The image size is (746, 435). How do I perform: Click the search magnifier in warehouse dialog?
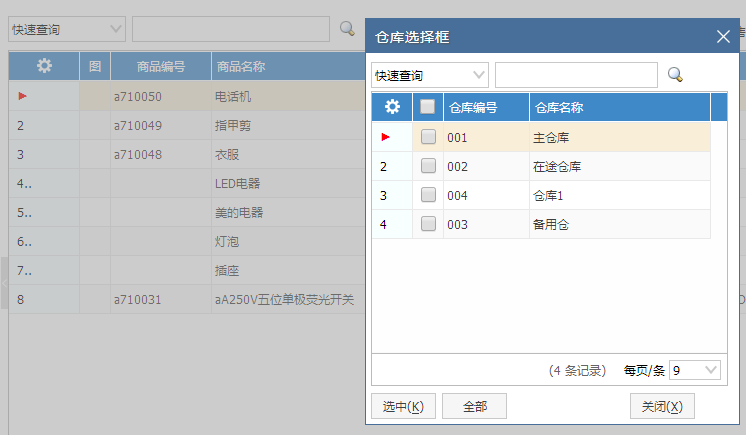675,75
